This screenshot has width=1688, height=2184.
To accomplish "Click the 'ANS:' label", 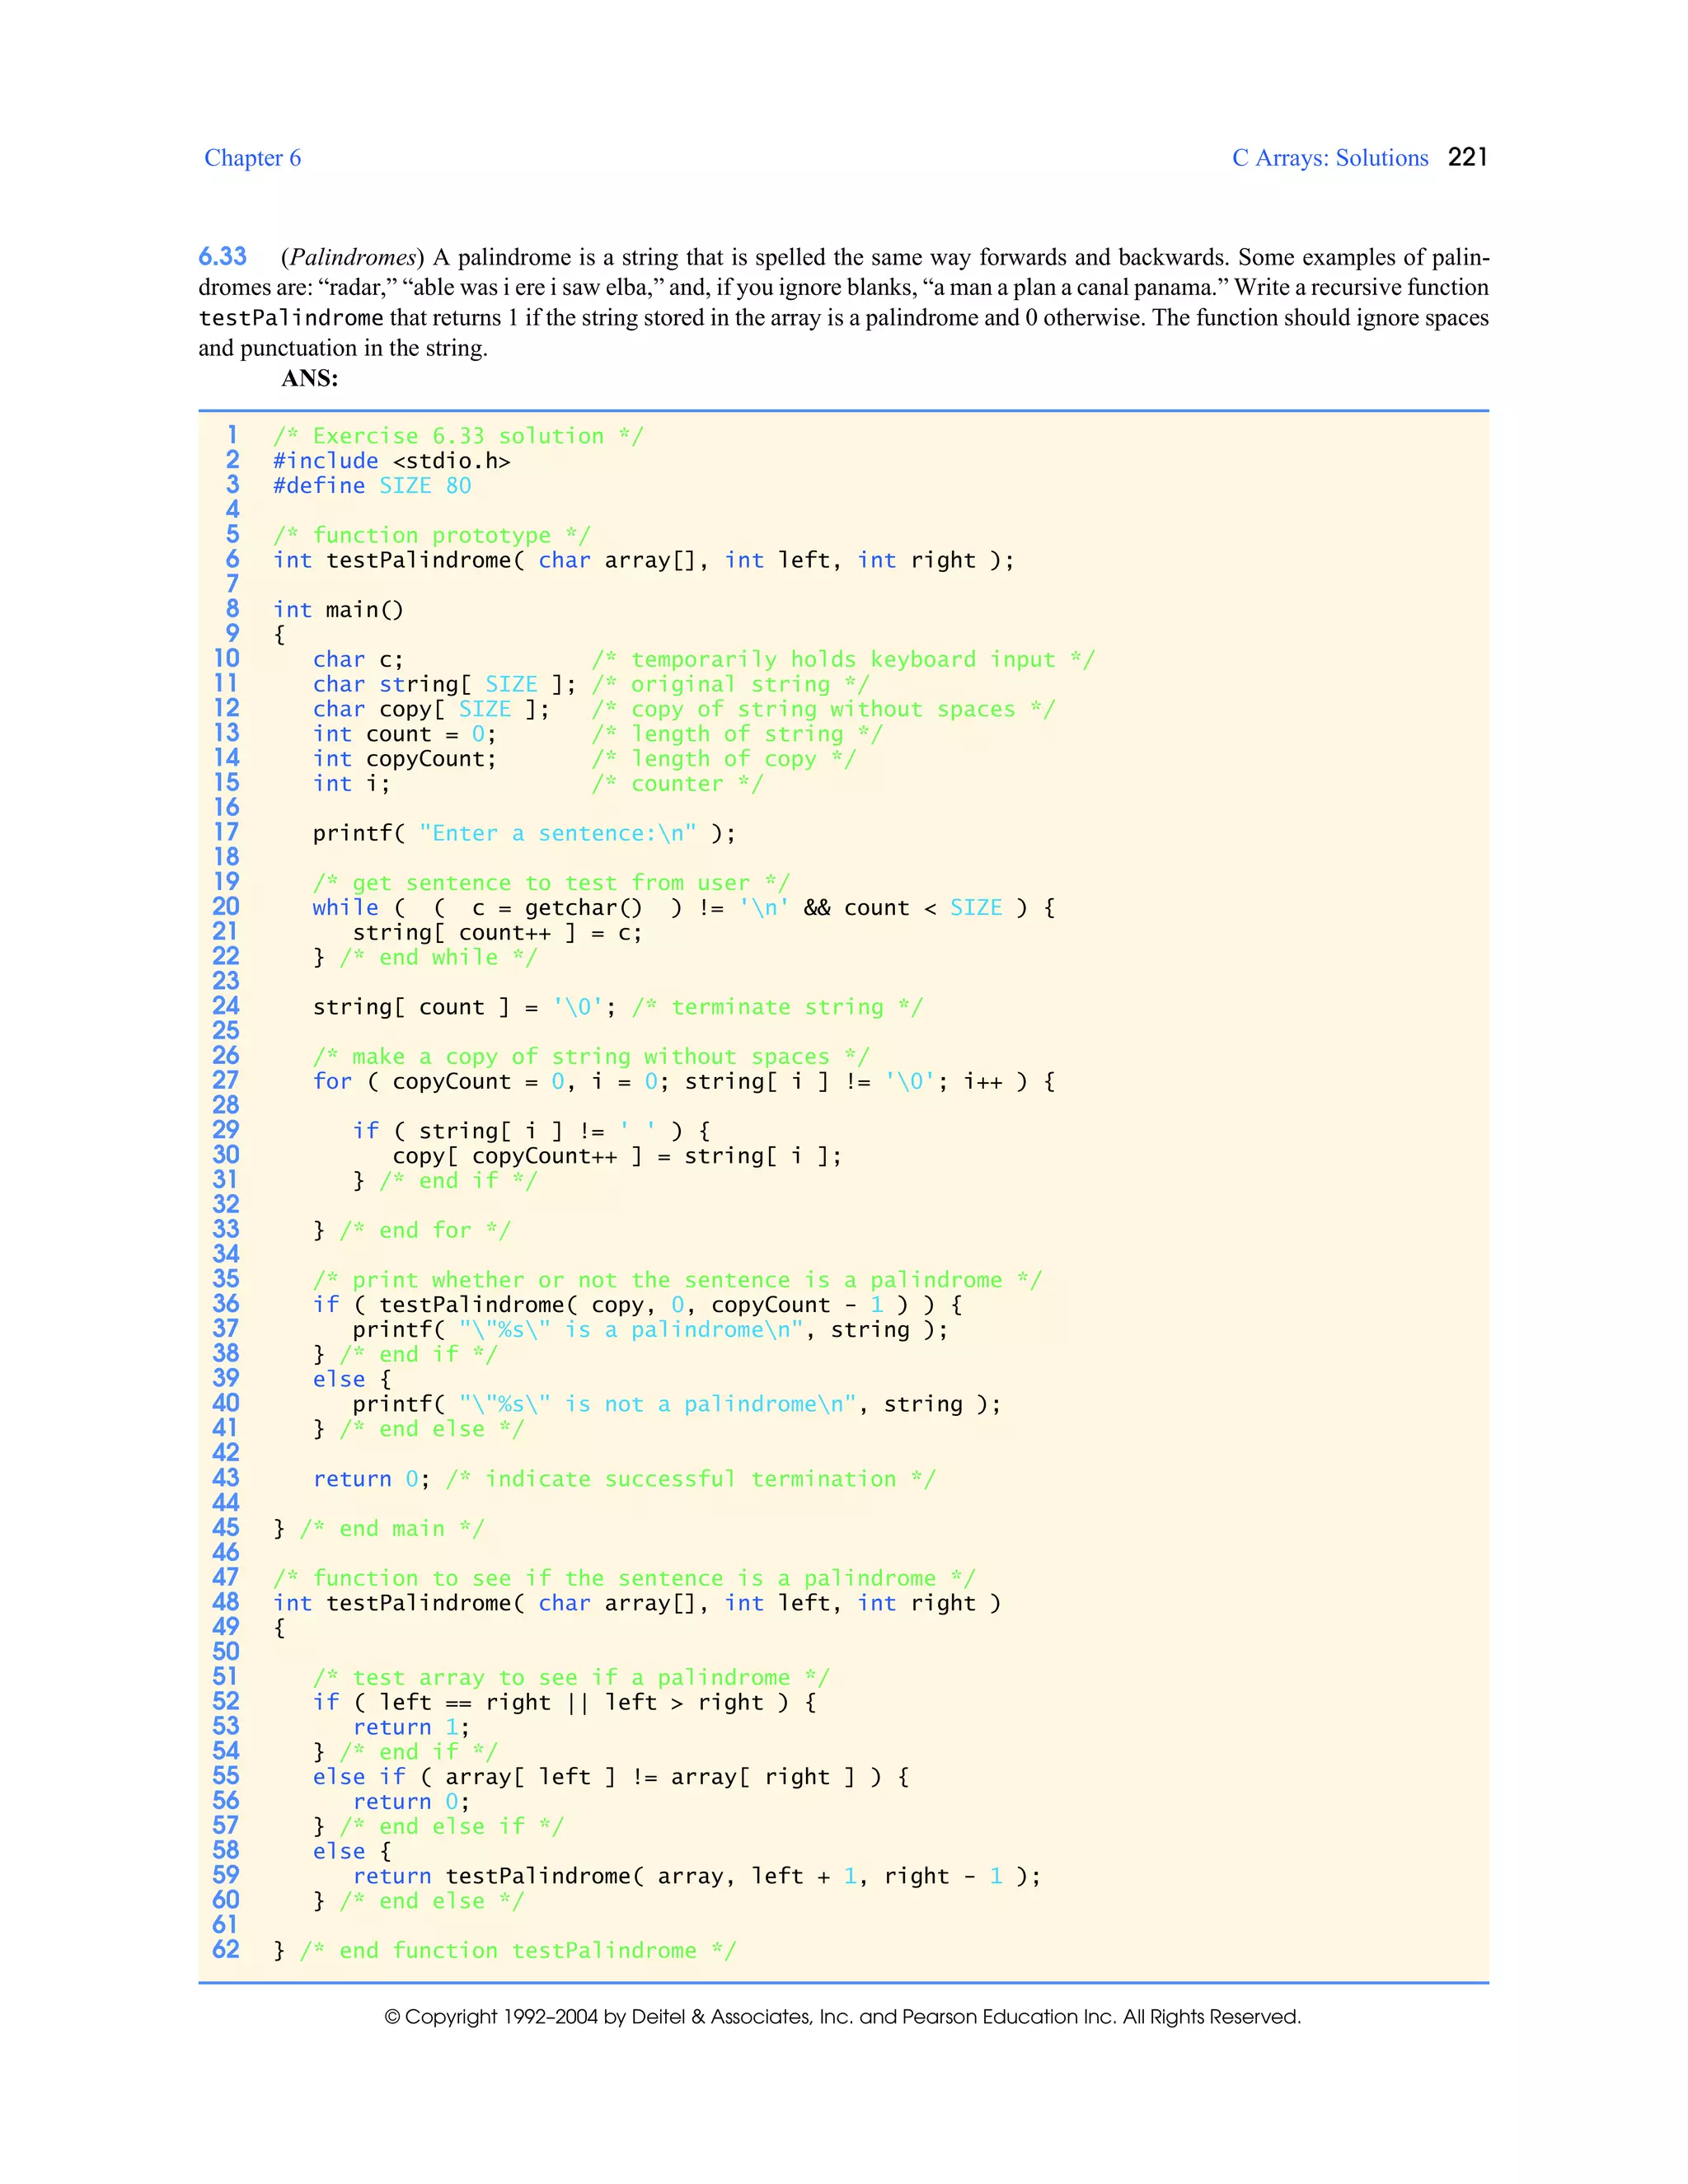I will click(x=310, y=378).
